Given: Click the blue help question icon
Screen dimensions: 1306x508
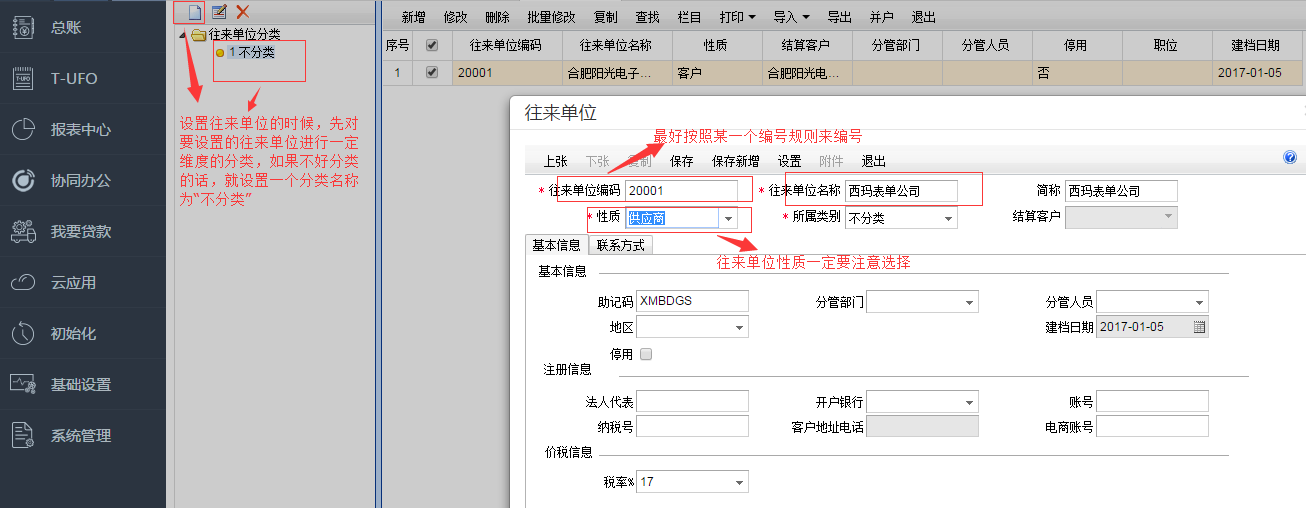Looking at the screenshot, I should pyautogui.click(x=1290, y=158).
